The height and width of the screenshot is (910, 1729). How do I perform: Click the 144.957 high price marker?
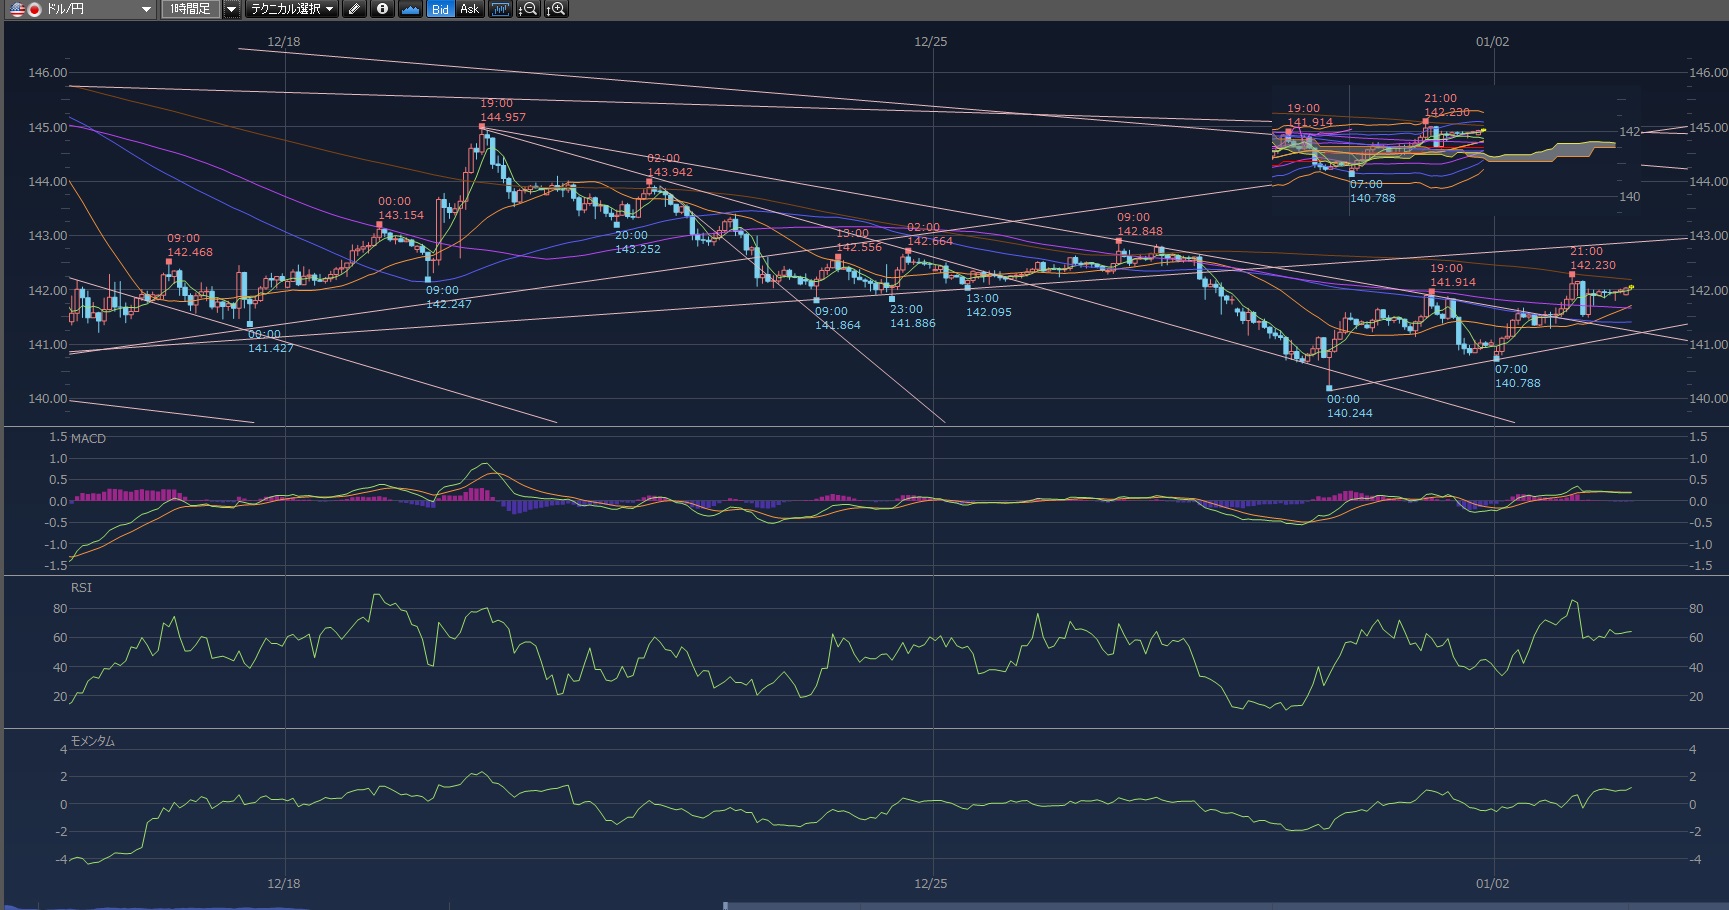[x=502, y=117]
